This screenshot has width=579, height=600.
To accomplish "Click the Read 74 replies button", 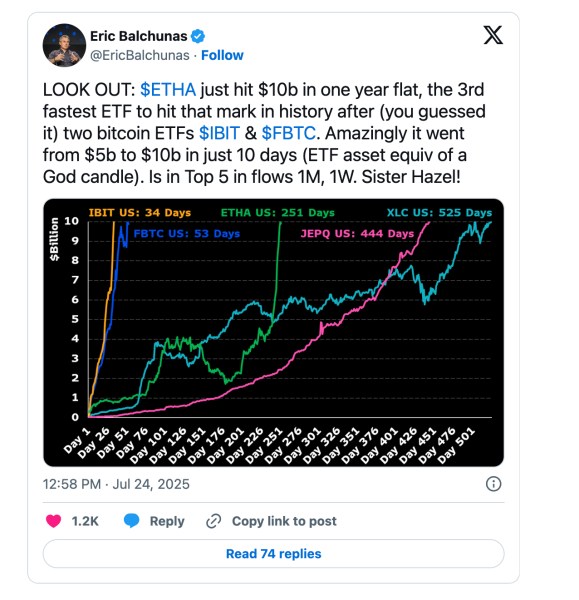I will (273, 554).
